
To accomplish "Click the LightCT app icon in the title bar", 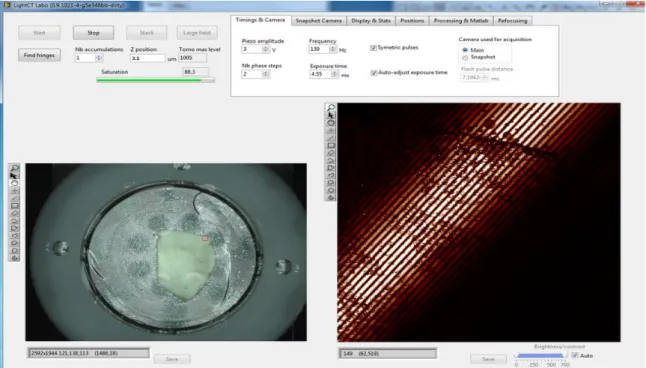I will pos(7,5).
